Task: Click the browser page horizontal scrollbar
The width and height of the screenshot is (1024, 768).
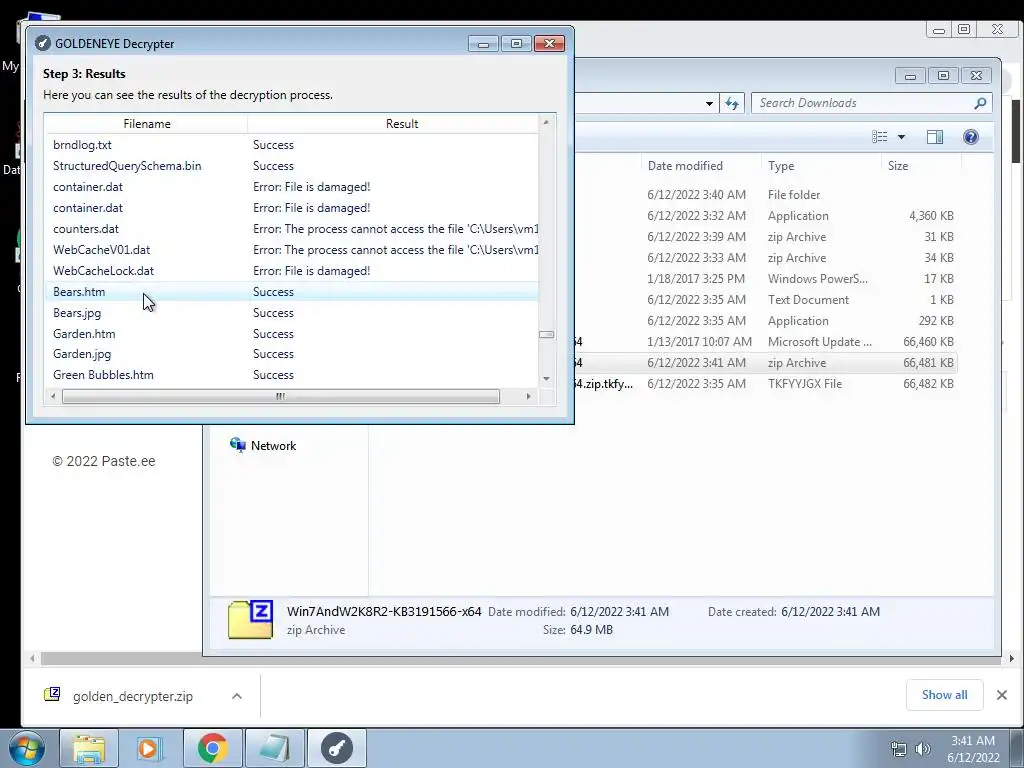Action: coord(520,660)
